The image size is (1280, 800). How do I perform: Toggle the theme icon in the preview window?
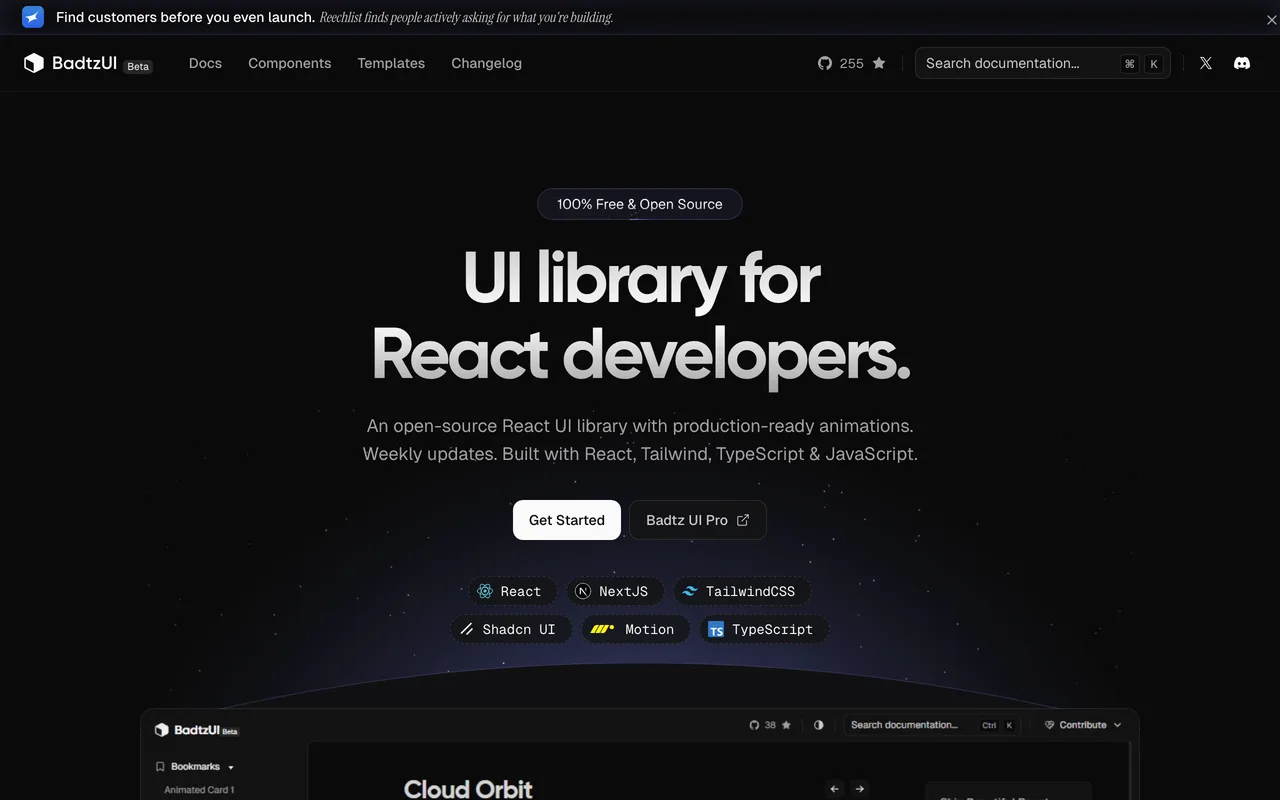pos(819,725)
